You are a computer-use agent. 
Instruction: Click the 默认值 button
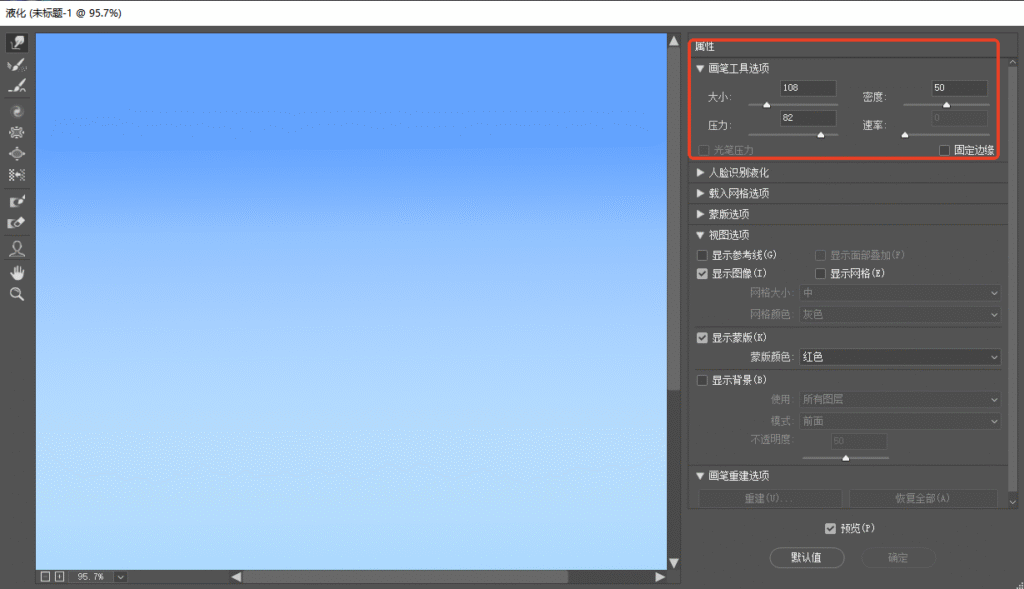point(806,558)
